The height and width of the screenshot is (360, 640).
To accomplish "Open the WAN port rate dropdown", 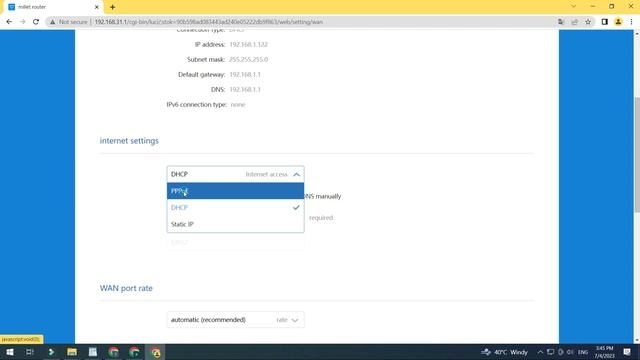I will [235, 320].
